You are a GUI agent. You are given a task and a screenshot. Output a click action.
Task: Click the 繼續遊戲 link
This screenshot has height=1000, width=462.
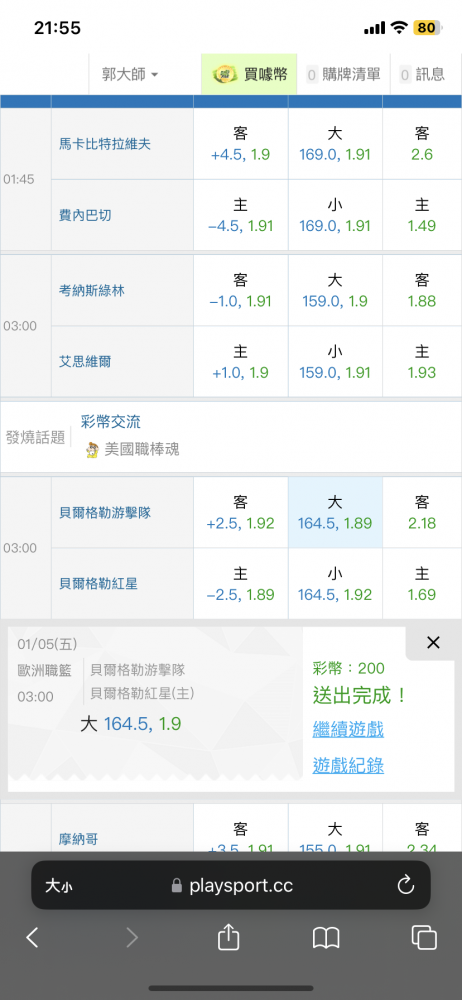348,729
